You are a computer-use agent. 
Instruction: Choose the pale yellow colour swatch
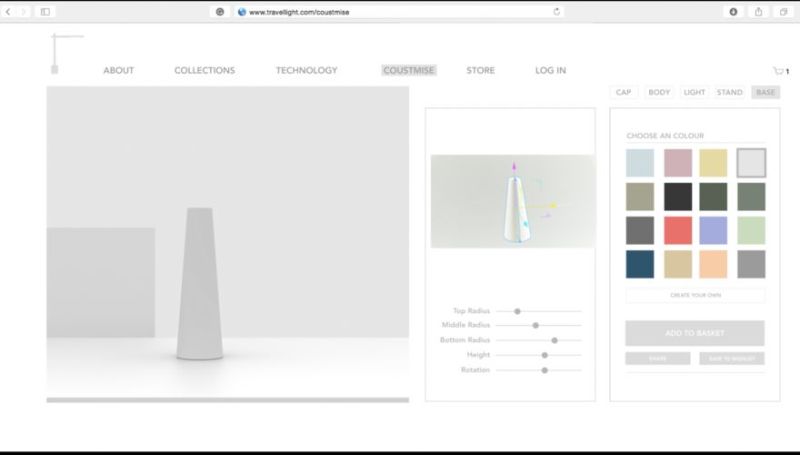click(713, 163)
